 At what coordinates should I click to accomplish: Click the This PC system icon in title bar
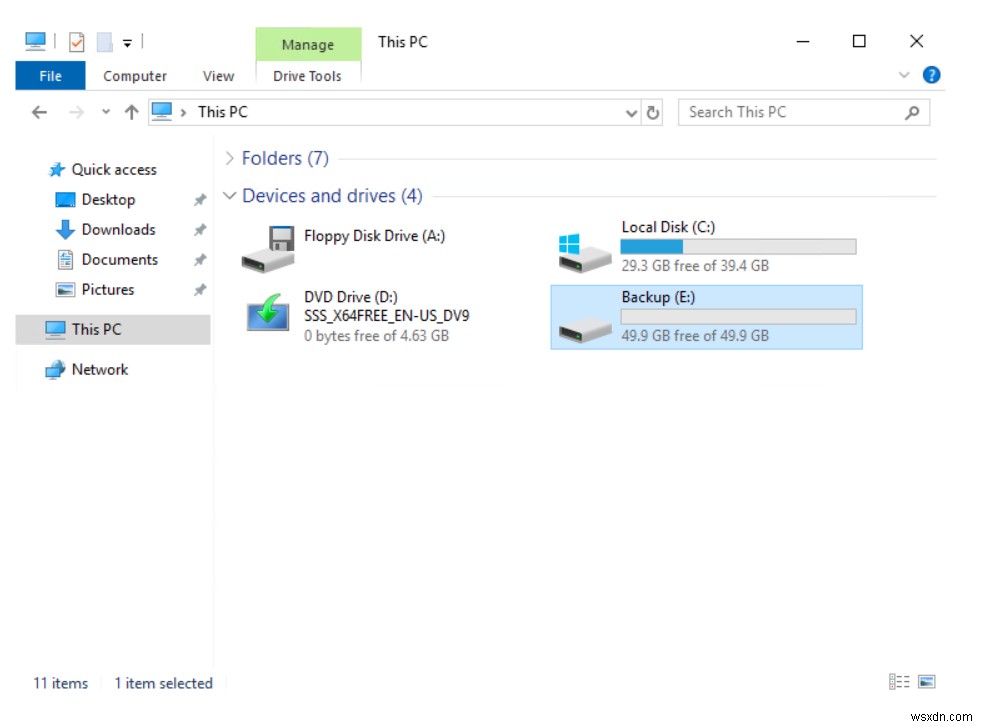[35, 41]
